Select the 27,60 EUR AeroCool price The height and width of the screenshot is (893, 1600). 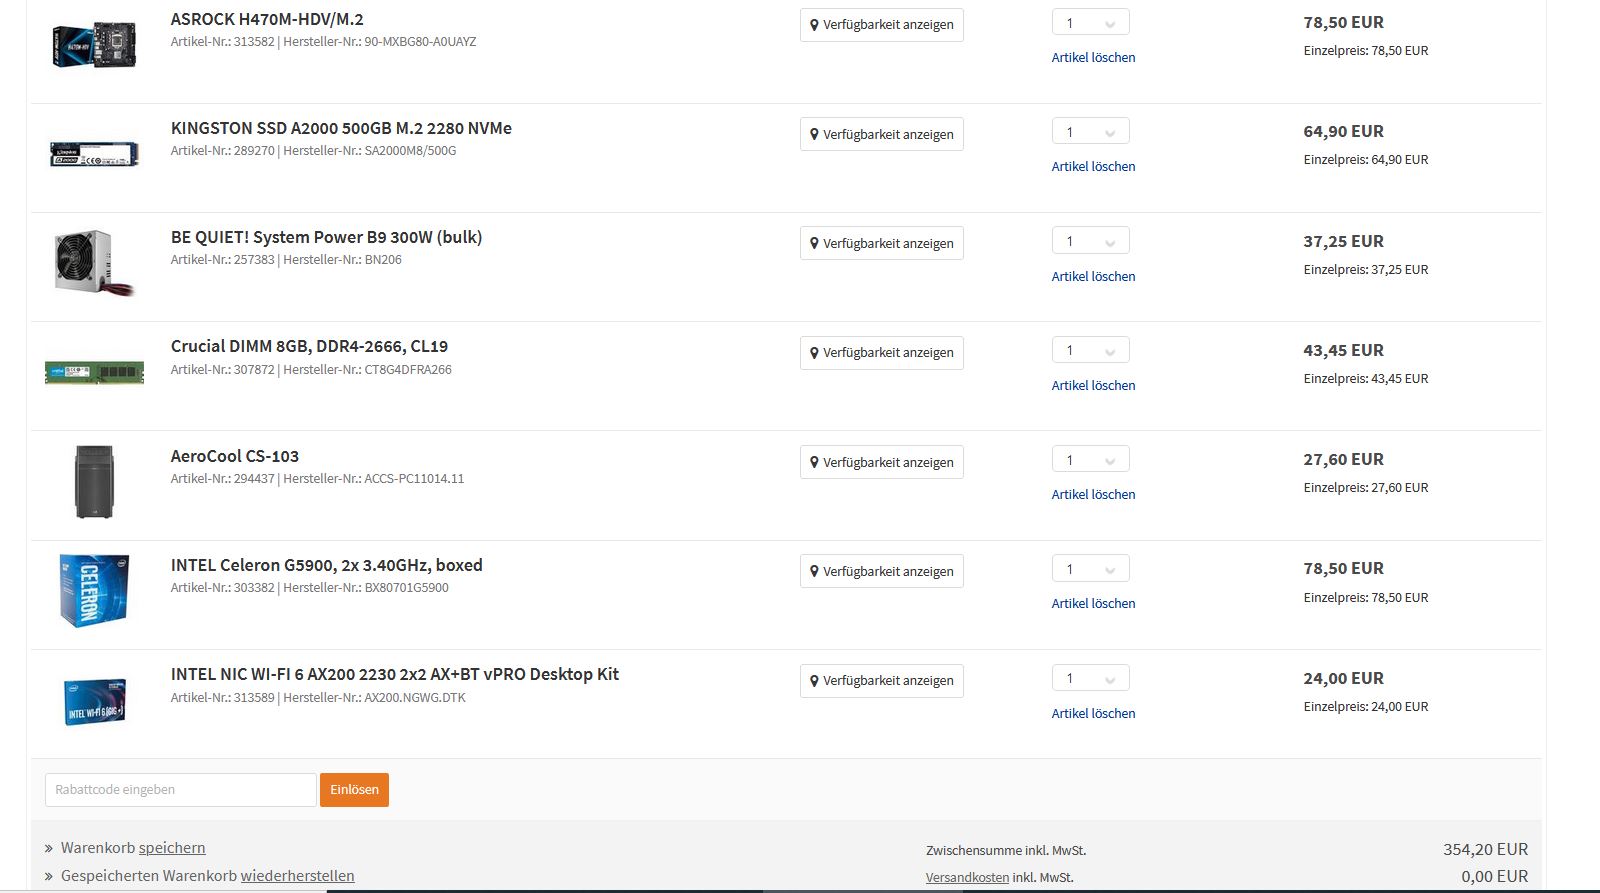pos(1343,459)
